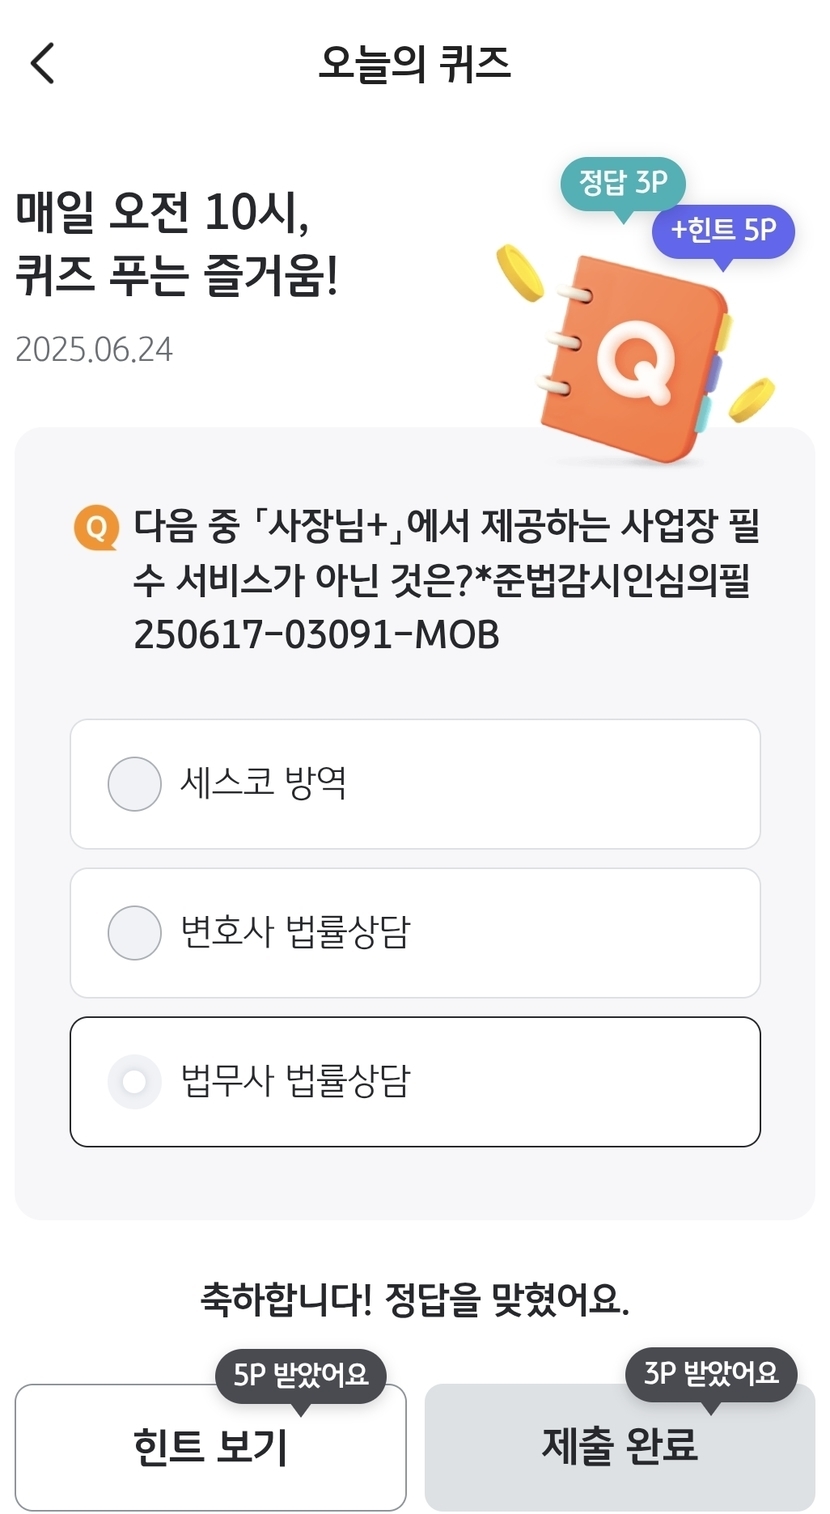Tap the 오늘의 퀴즈 page title

(x=414, y=64)
